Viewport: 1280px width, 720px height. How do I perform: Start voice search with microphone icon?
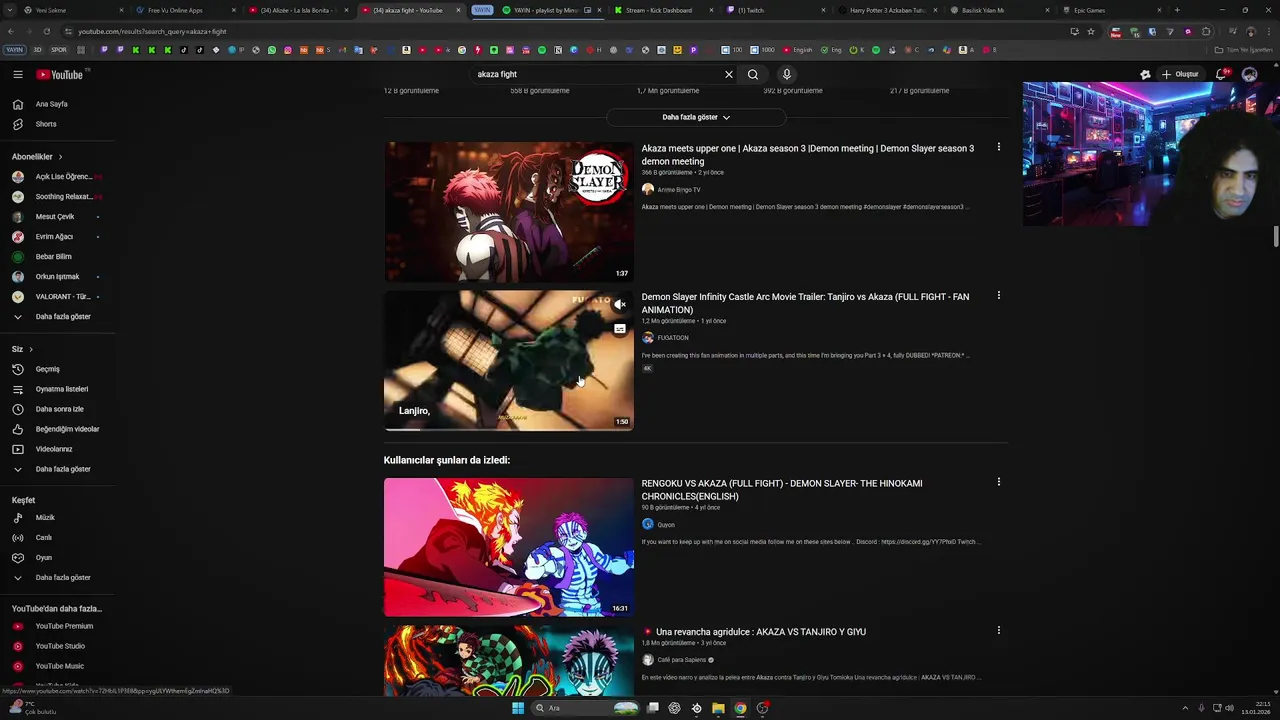click(787, 74)
